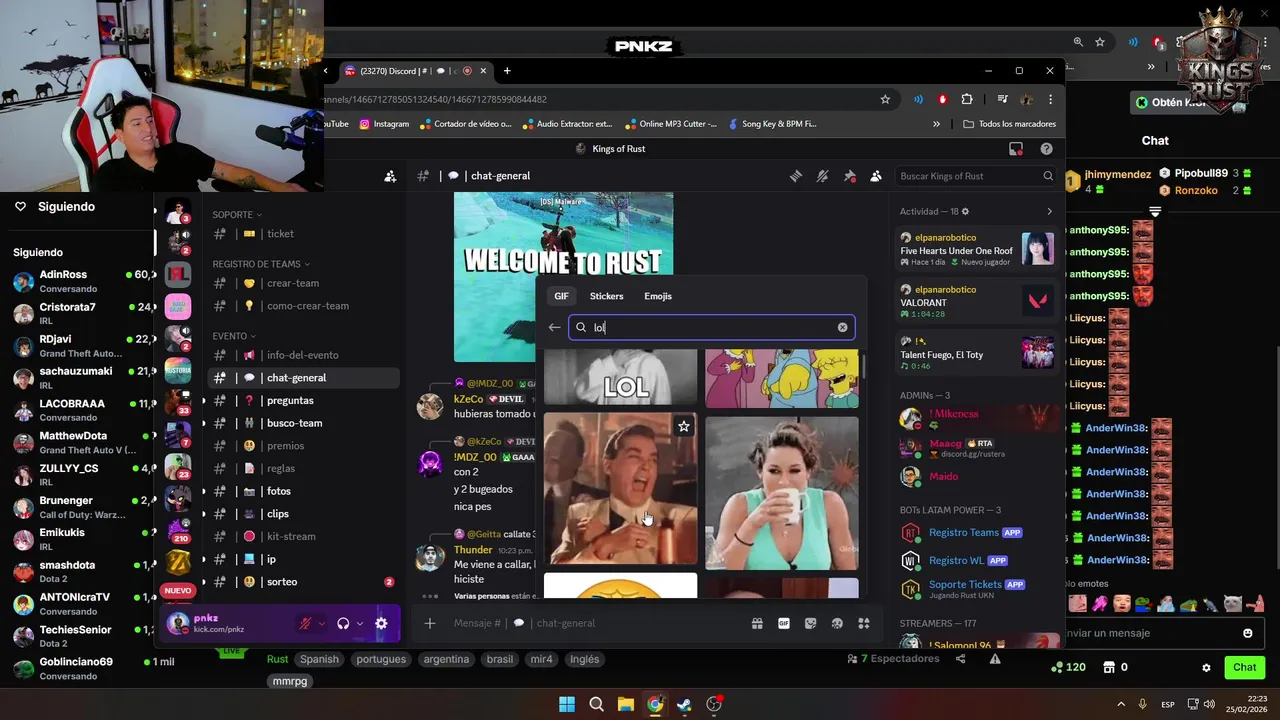This screenshot has width=1280, height=720.
Task: Expand Actividad panel arrow
Action: point(1049,212)
